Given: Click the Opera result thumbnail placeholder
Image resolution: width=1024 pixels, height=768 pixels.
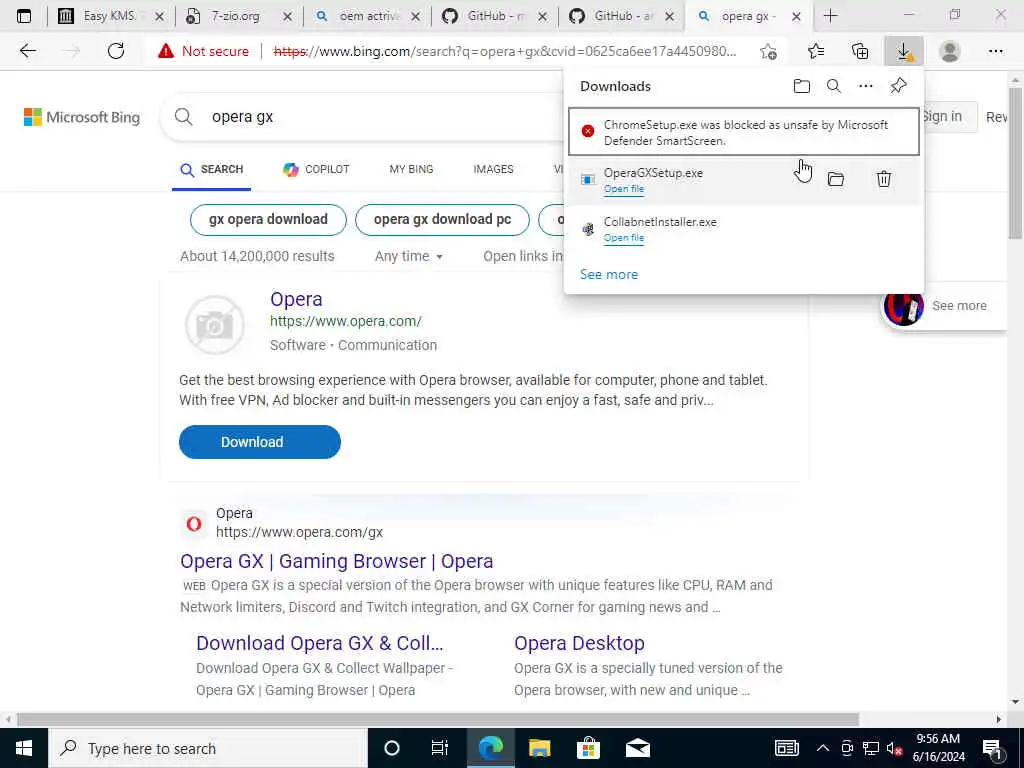Looking at the screenshot, I should (215, 325).
